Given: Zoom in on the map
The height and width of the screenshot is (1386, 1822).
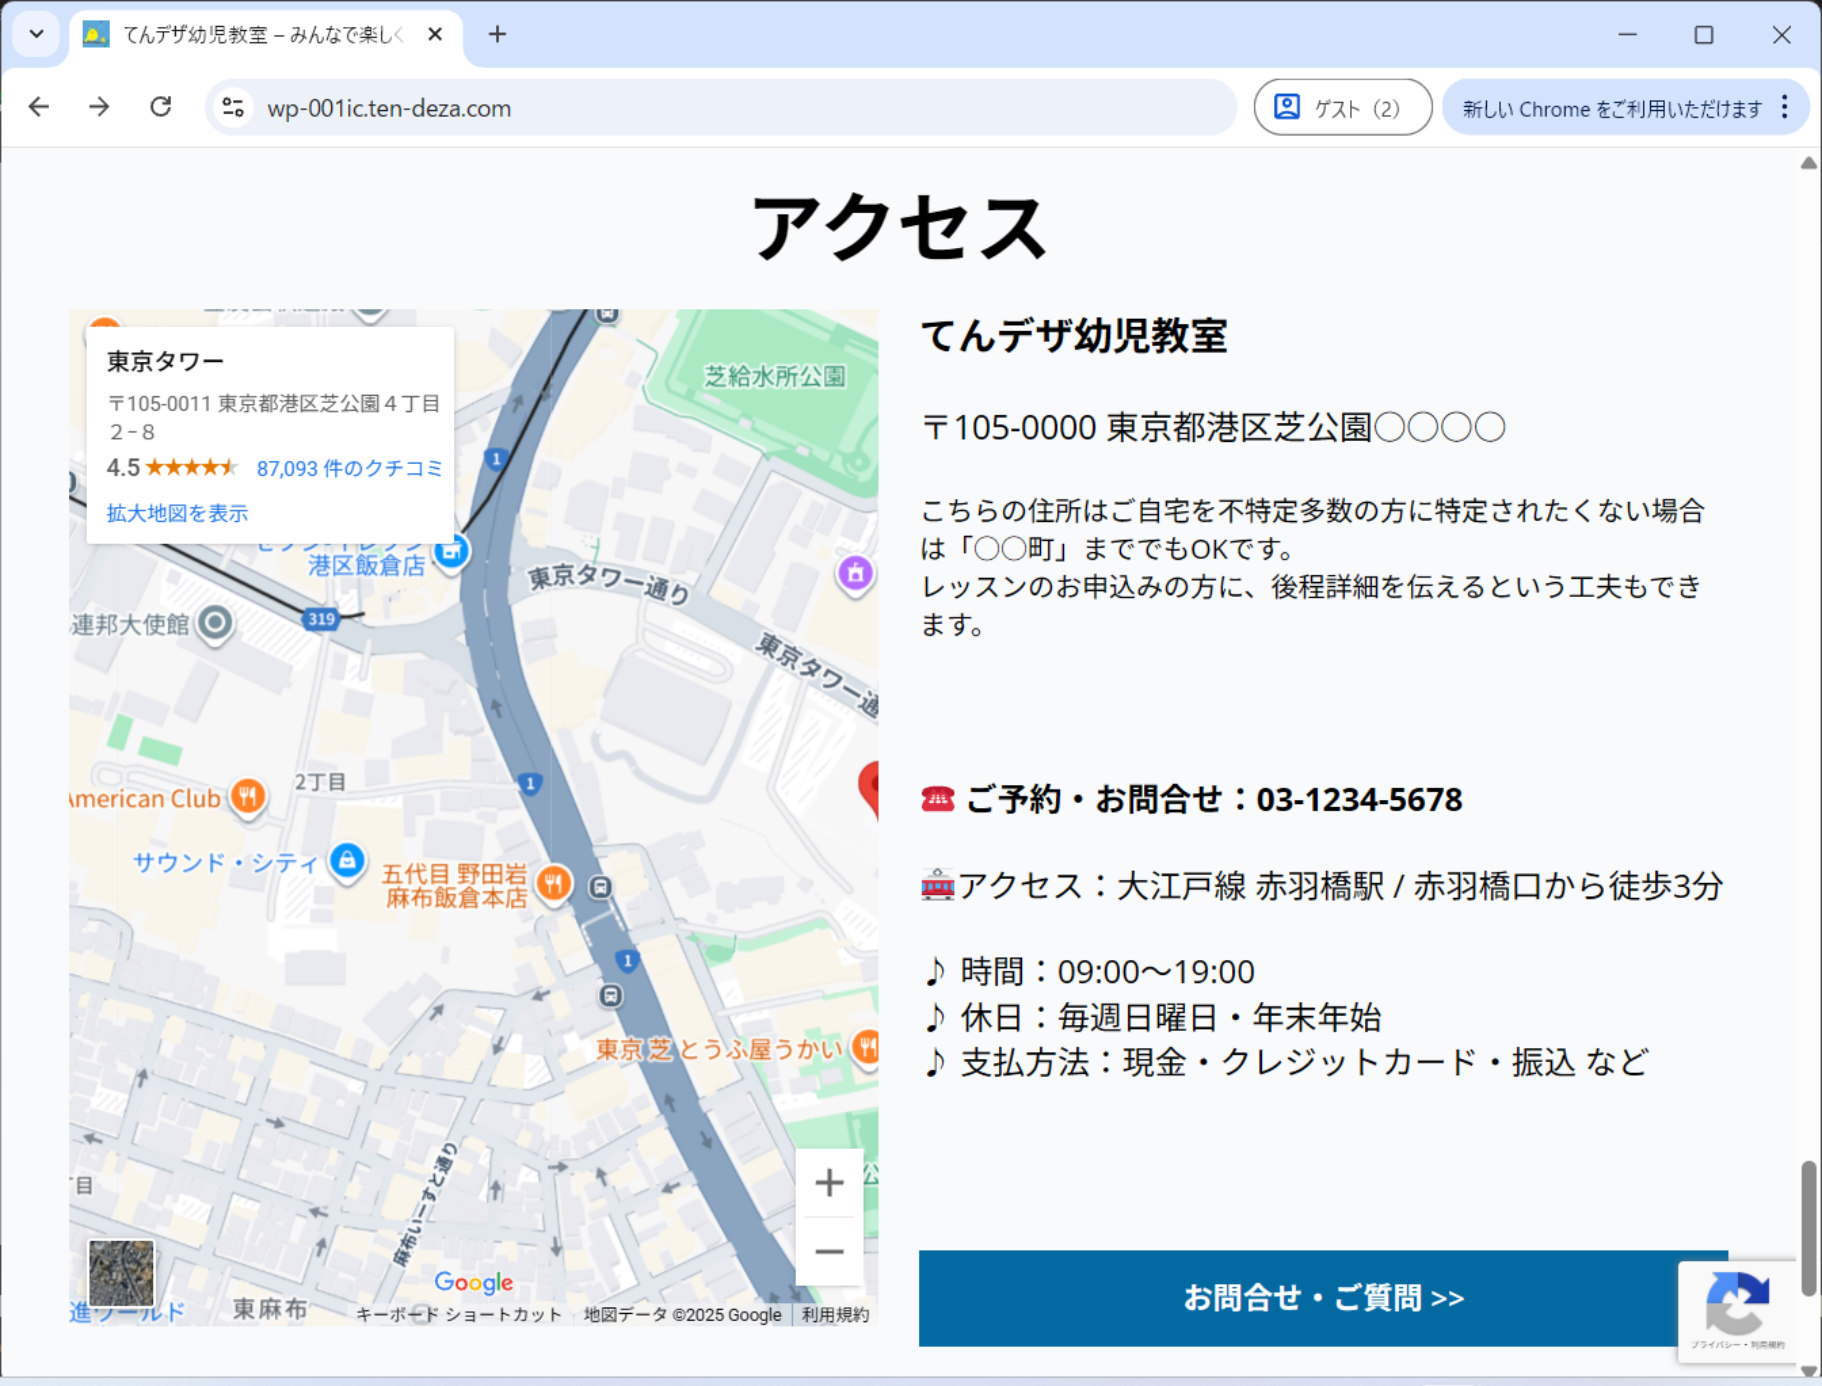Looking at the screenshot, I should 829,1183.
